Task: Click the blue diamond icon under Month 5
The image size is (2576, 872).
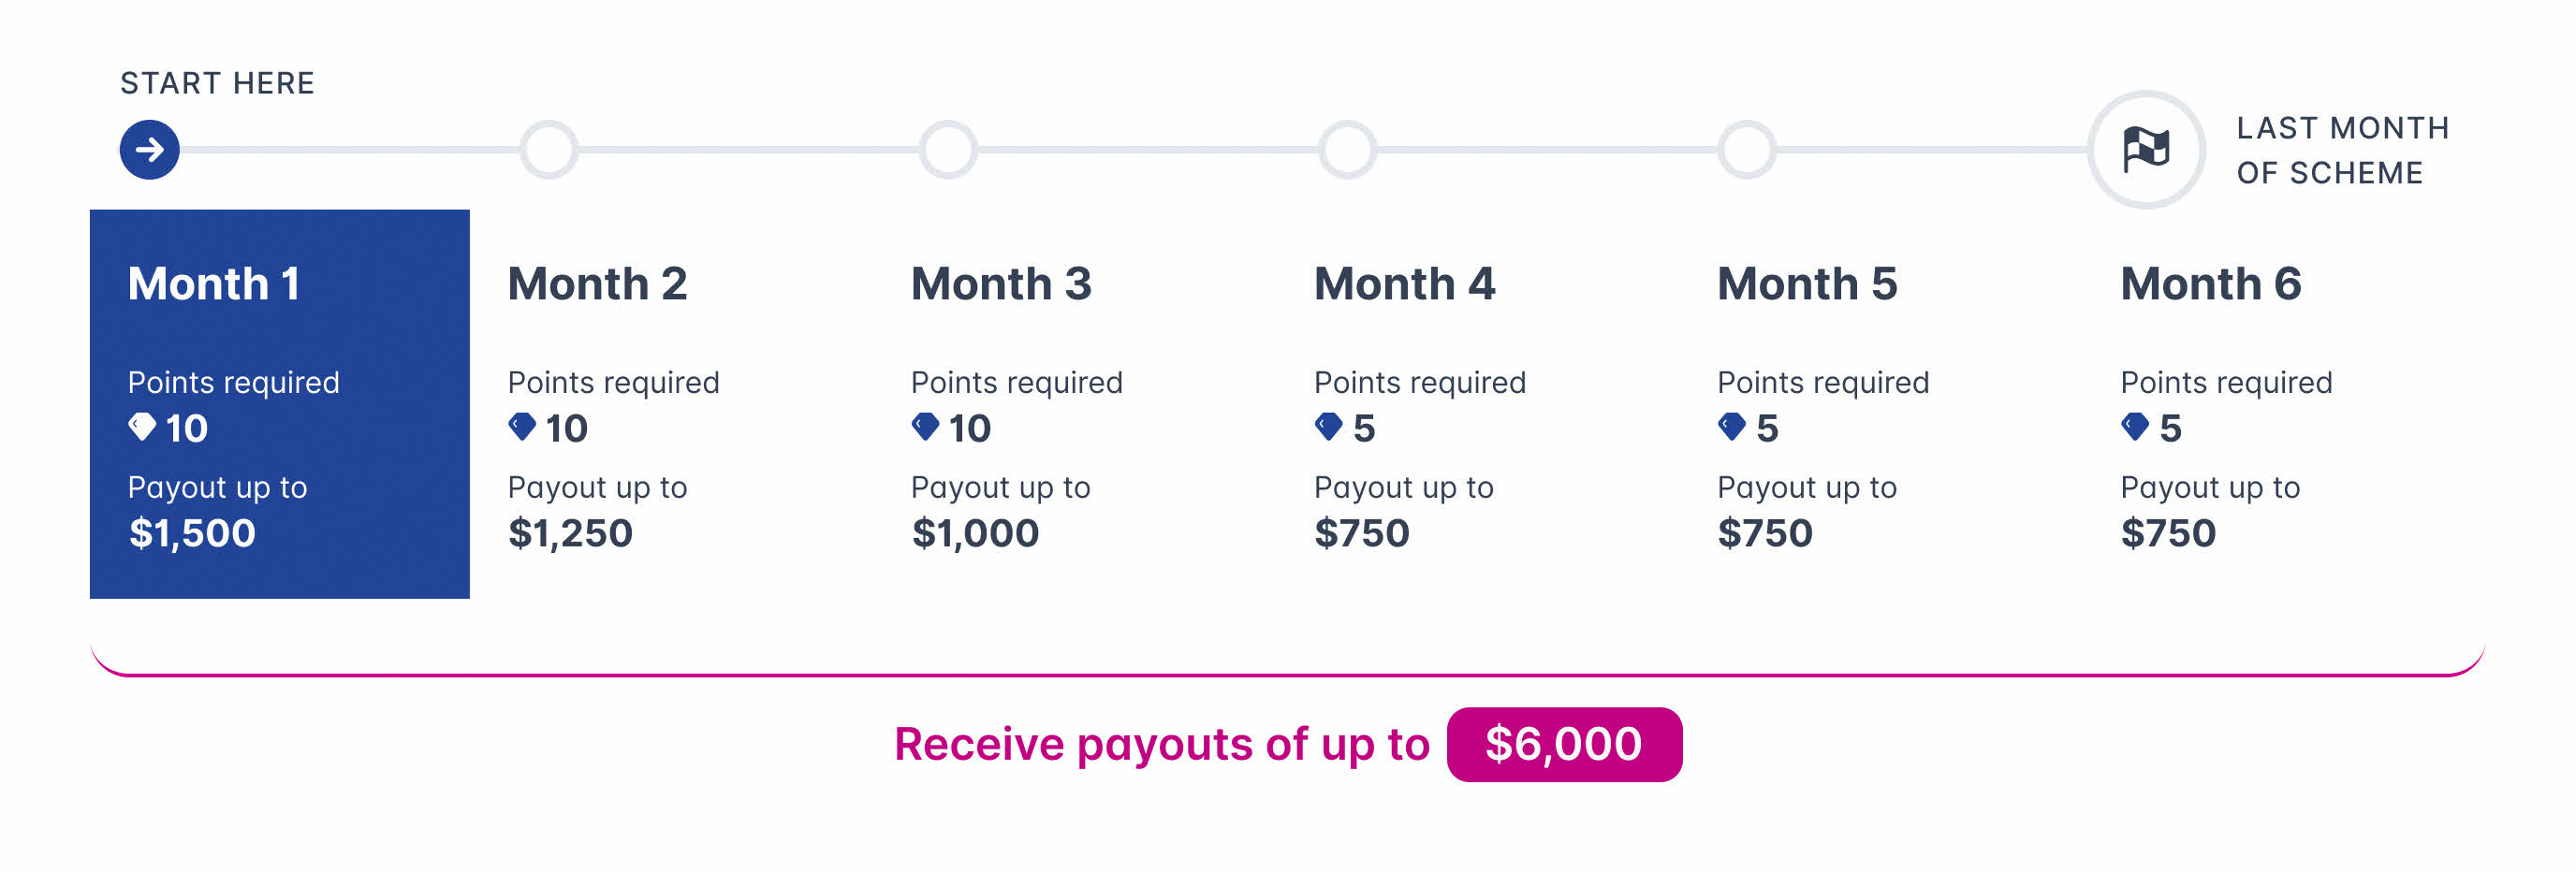Action: (1731, 427)
